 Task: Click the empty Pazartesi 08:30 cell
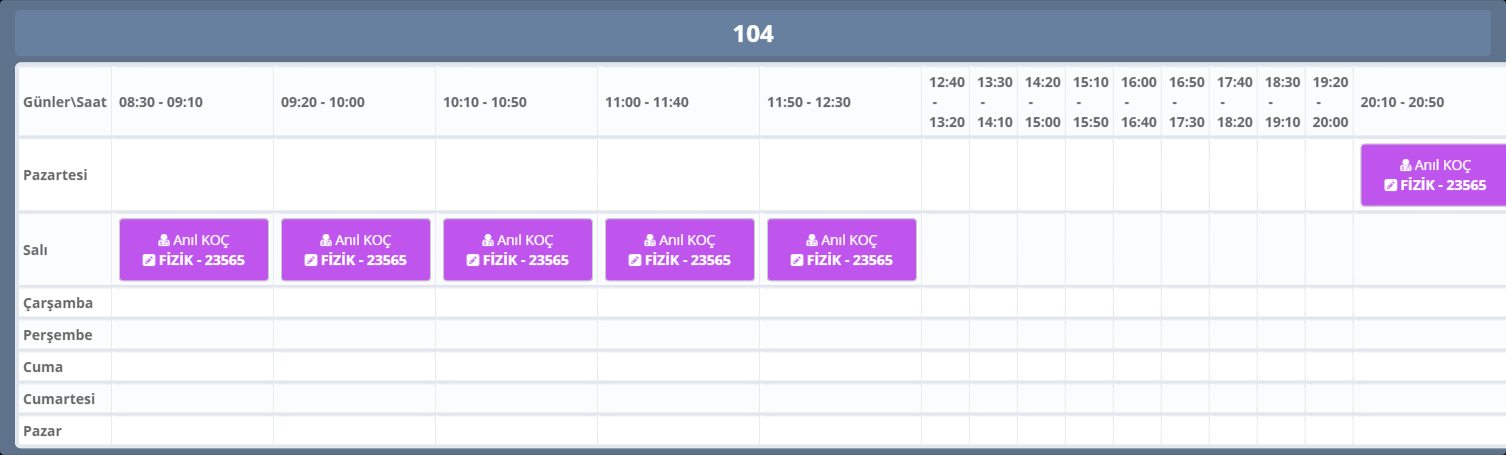192,175
